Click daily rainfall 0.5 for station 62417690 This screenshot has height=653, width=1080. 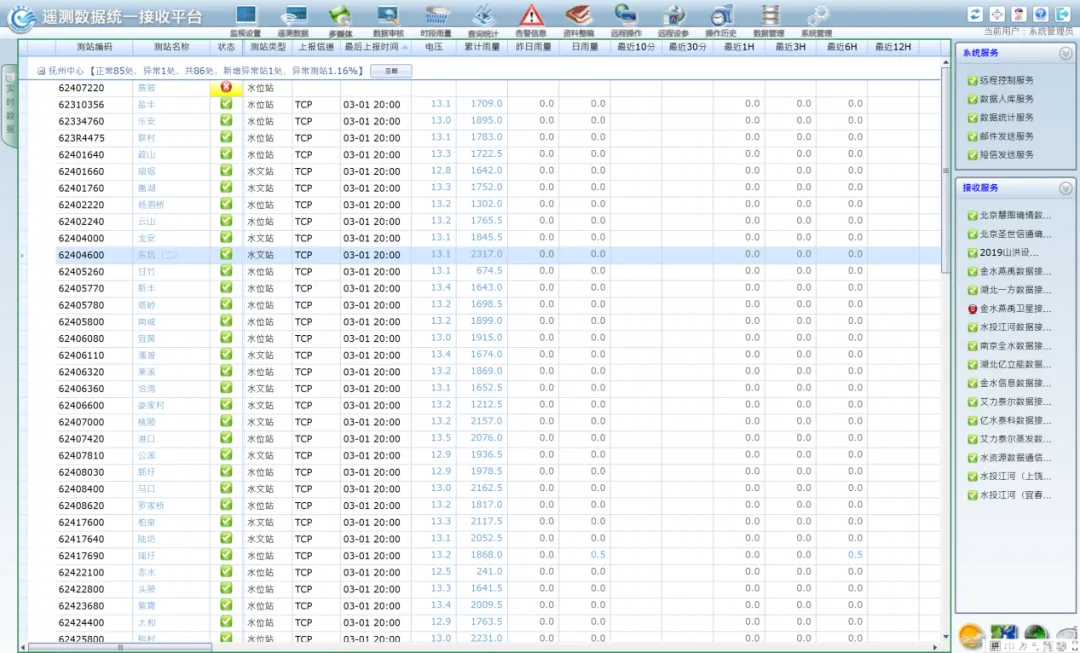(x=598, y=554)
